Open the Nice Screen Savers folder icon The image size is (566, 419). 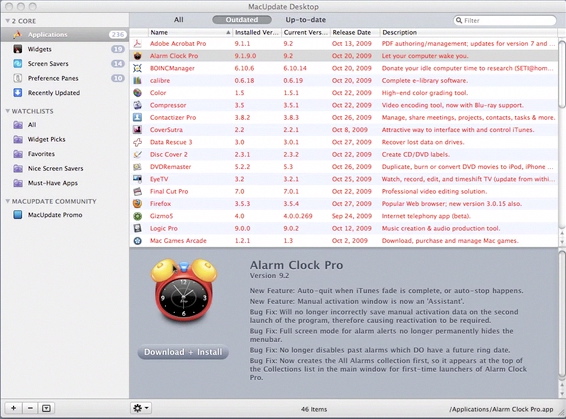point(18,169)
